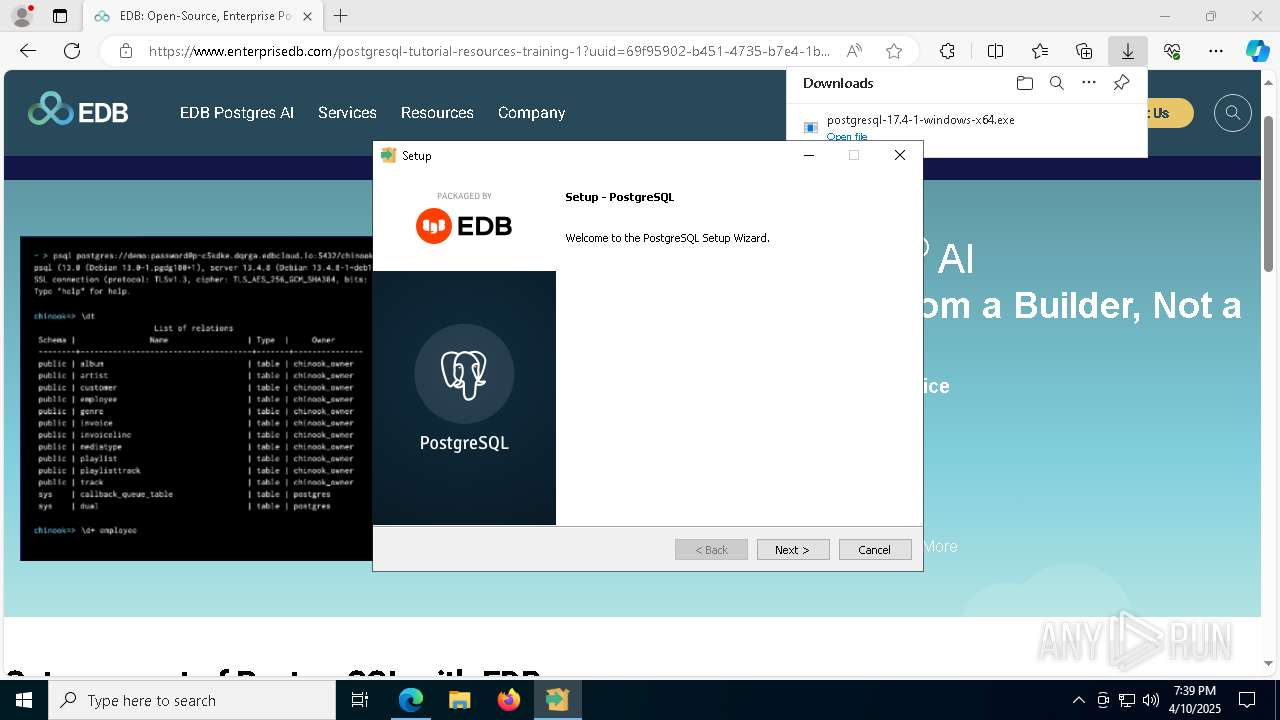Open a new browser tab
The height and width of the screenshot is (720, 1280).
click(341, 16)
